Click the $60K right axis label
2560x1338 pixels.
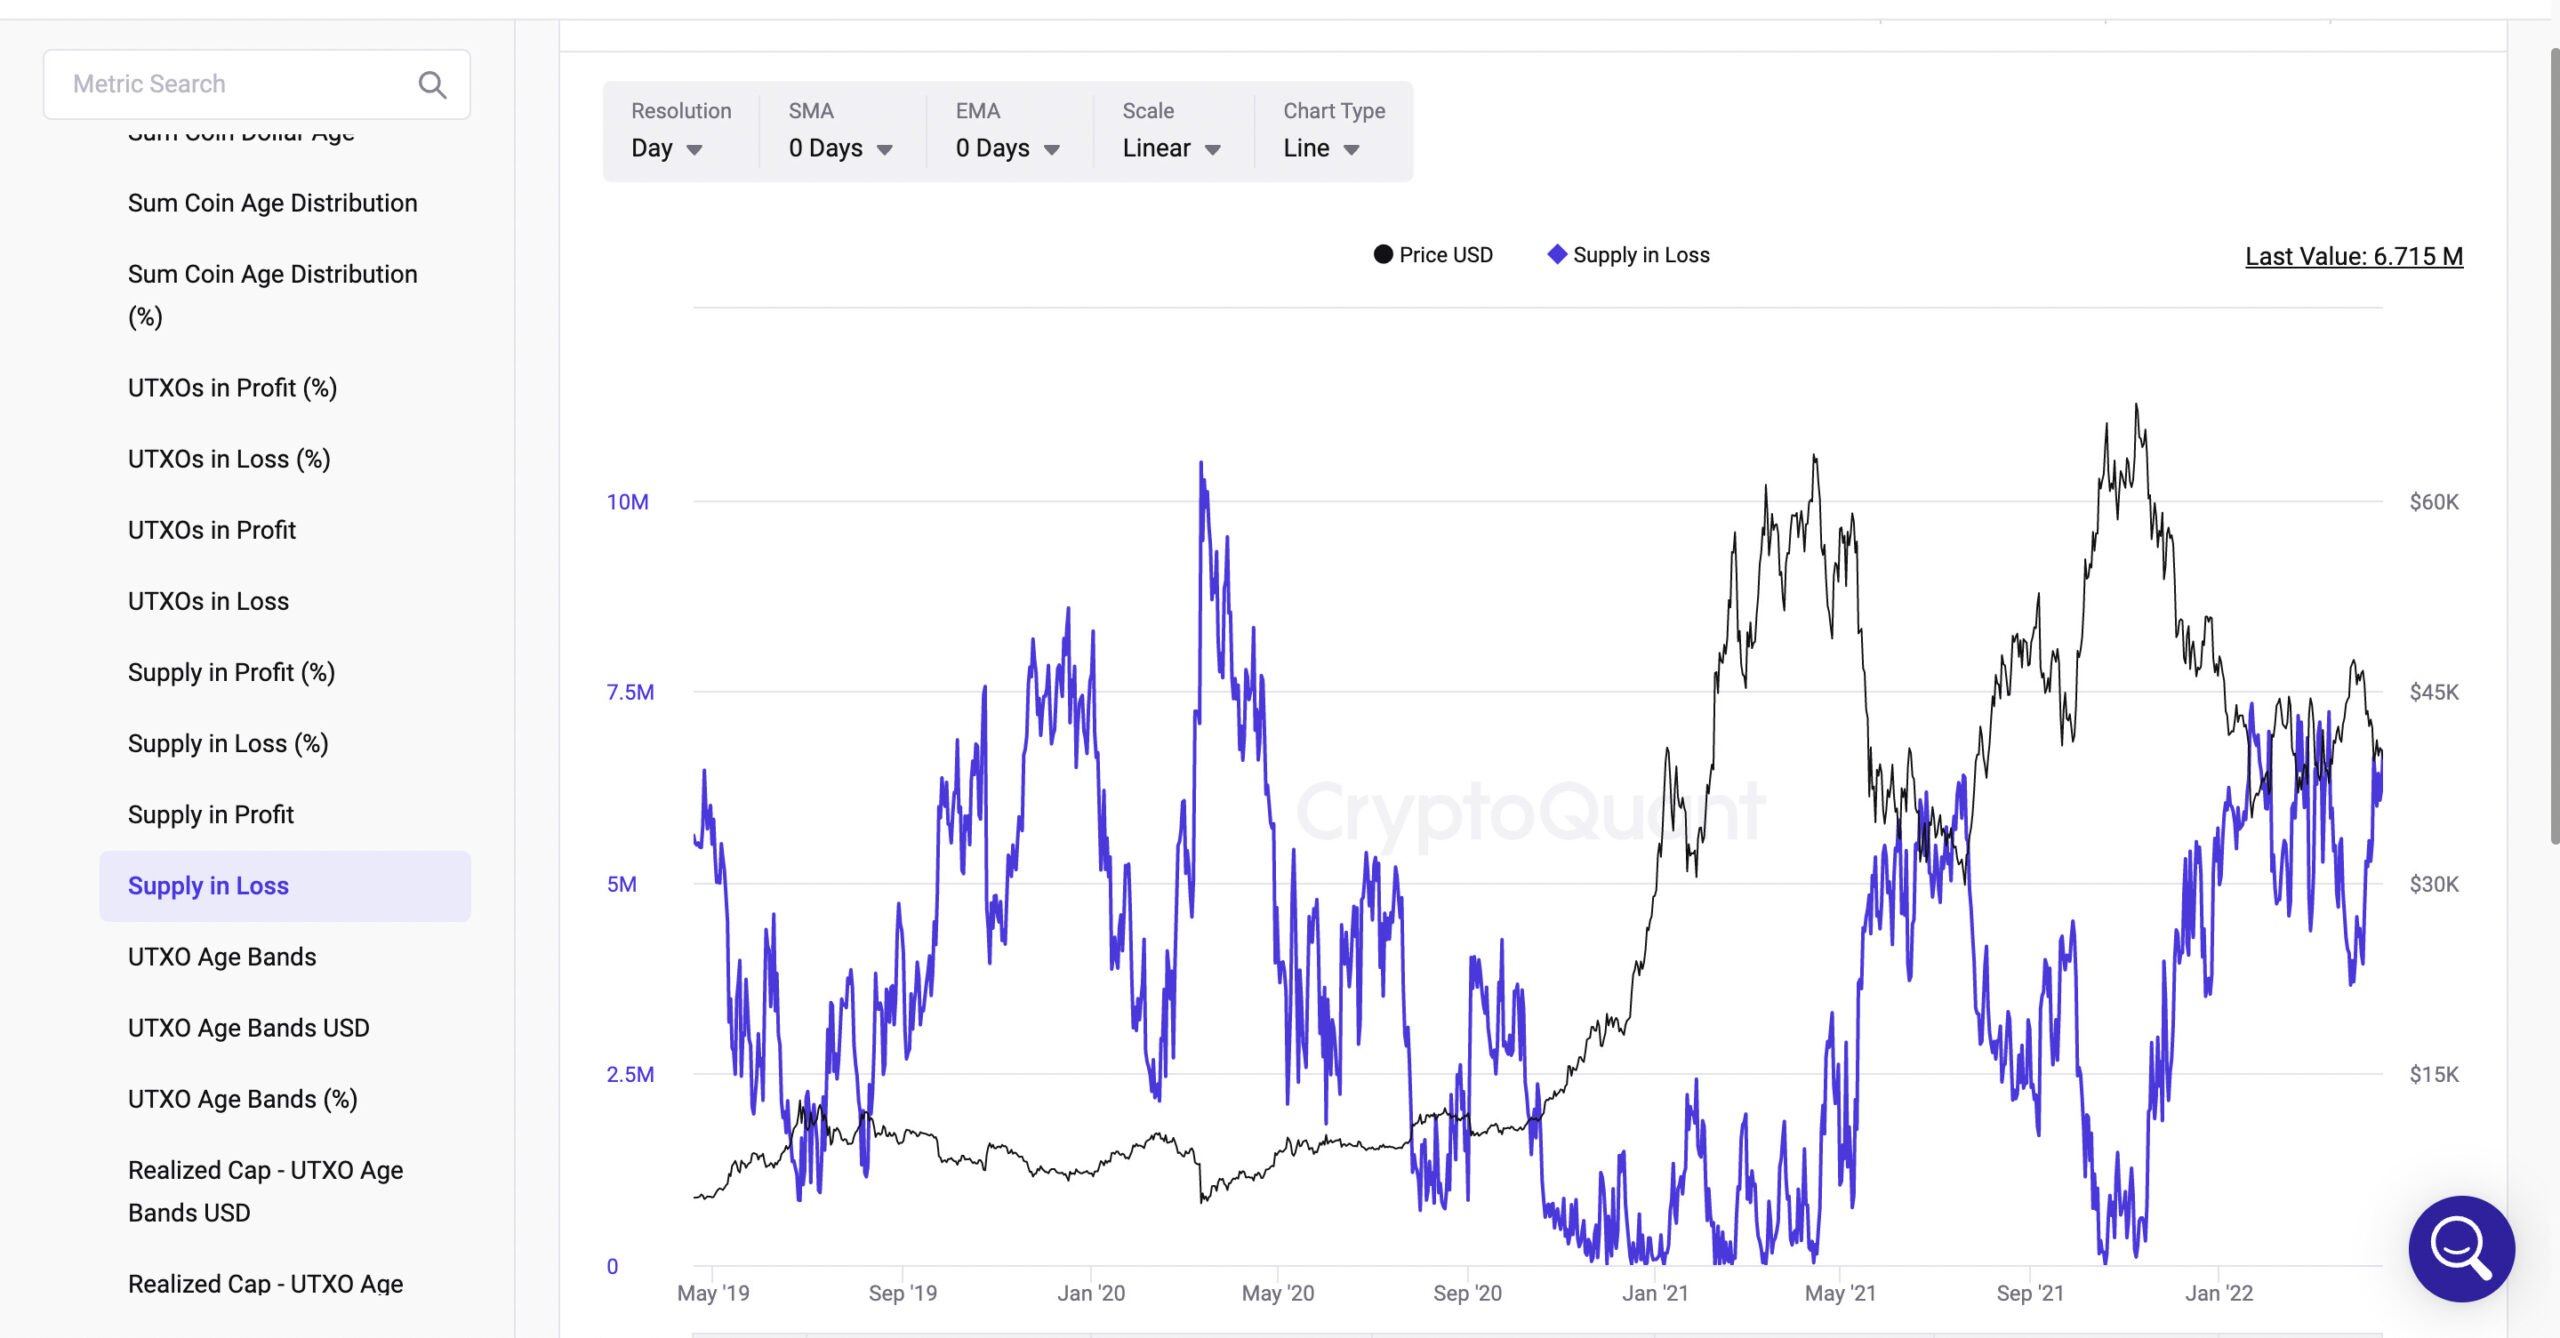pos(2433,502)
